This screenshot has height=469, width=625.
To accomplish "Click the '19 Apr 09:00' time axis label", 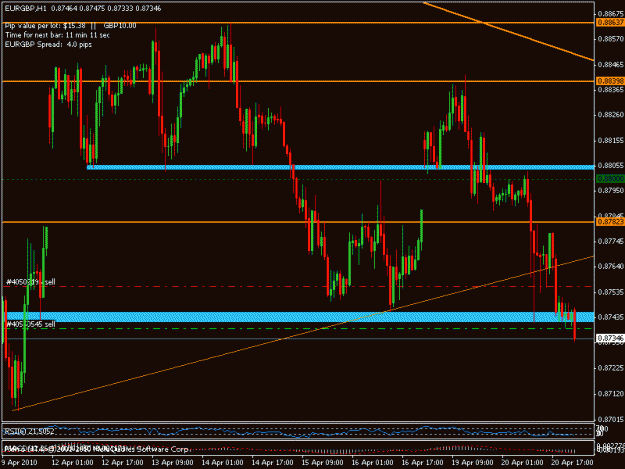I will point(472,463).
